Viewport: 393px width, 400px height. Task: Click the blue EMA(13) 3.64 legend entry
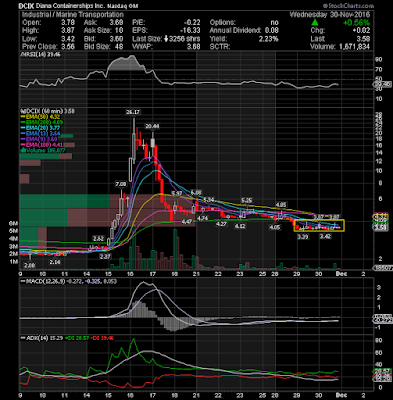point(41,134)
